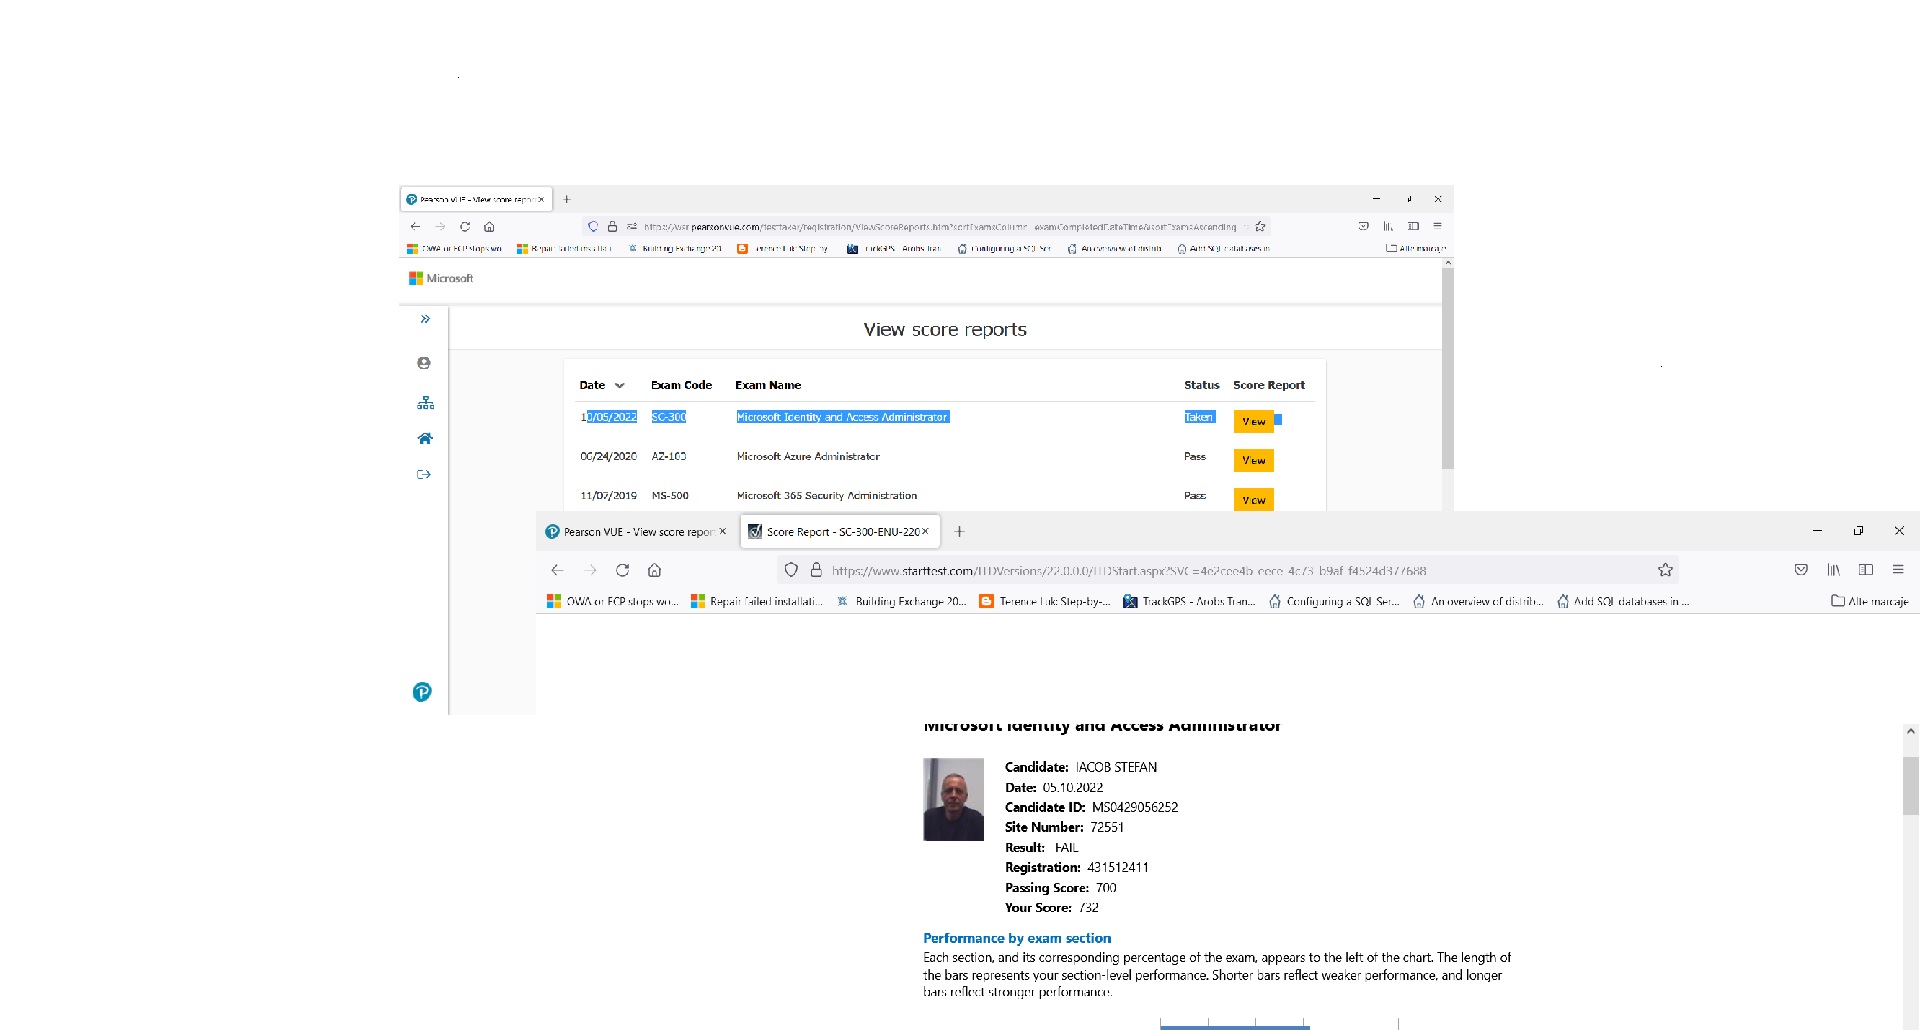The width and height of the screenshot is (1920, 1030).
Task: Click the round Pearson logo in sidebar
Action: [x=422, y=692]
